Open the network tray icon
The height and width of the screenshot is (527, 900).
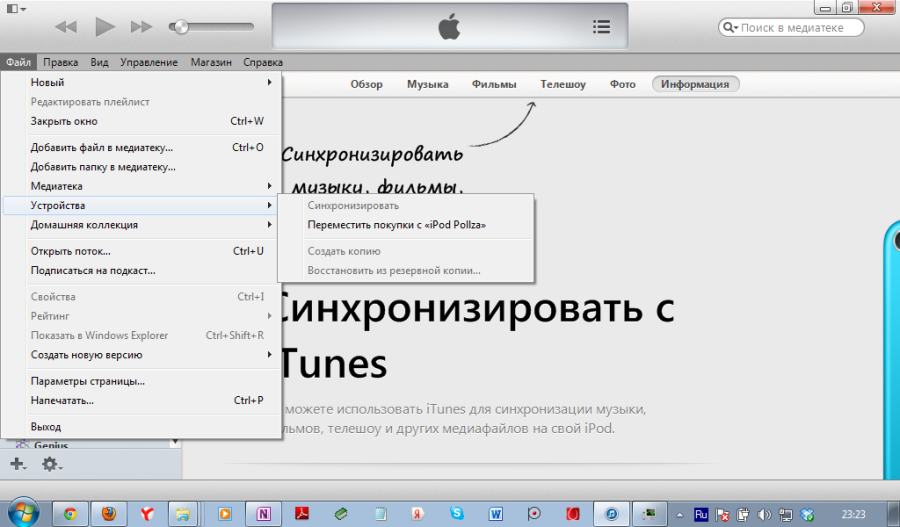pos(785,515)
